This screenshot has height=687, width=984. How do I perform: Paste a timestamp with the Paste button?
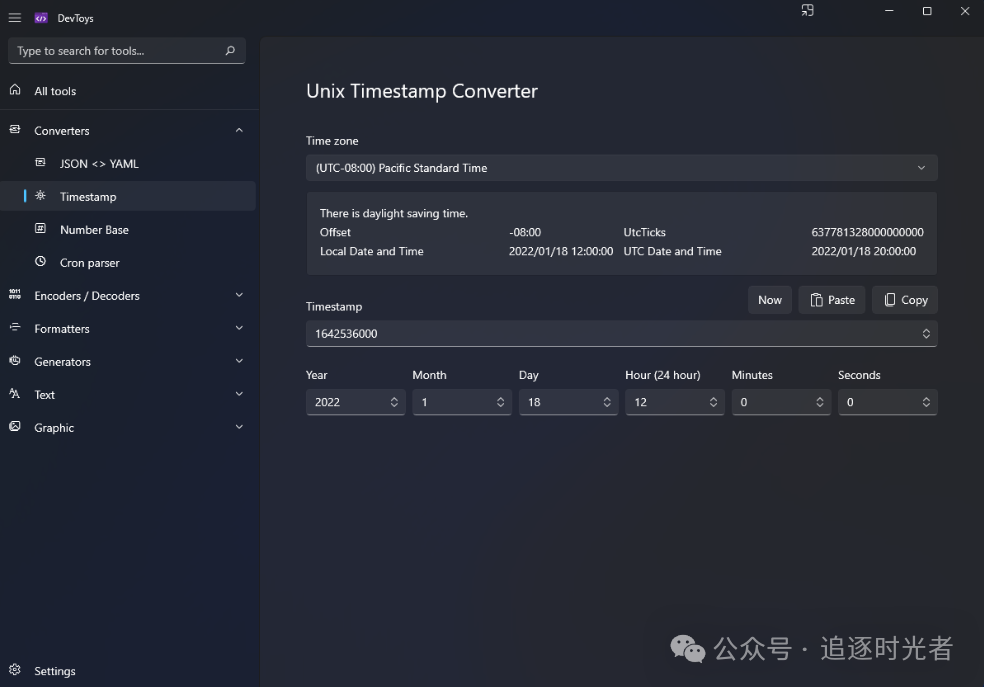(x=832, y=300)
